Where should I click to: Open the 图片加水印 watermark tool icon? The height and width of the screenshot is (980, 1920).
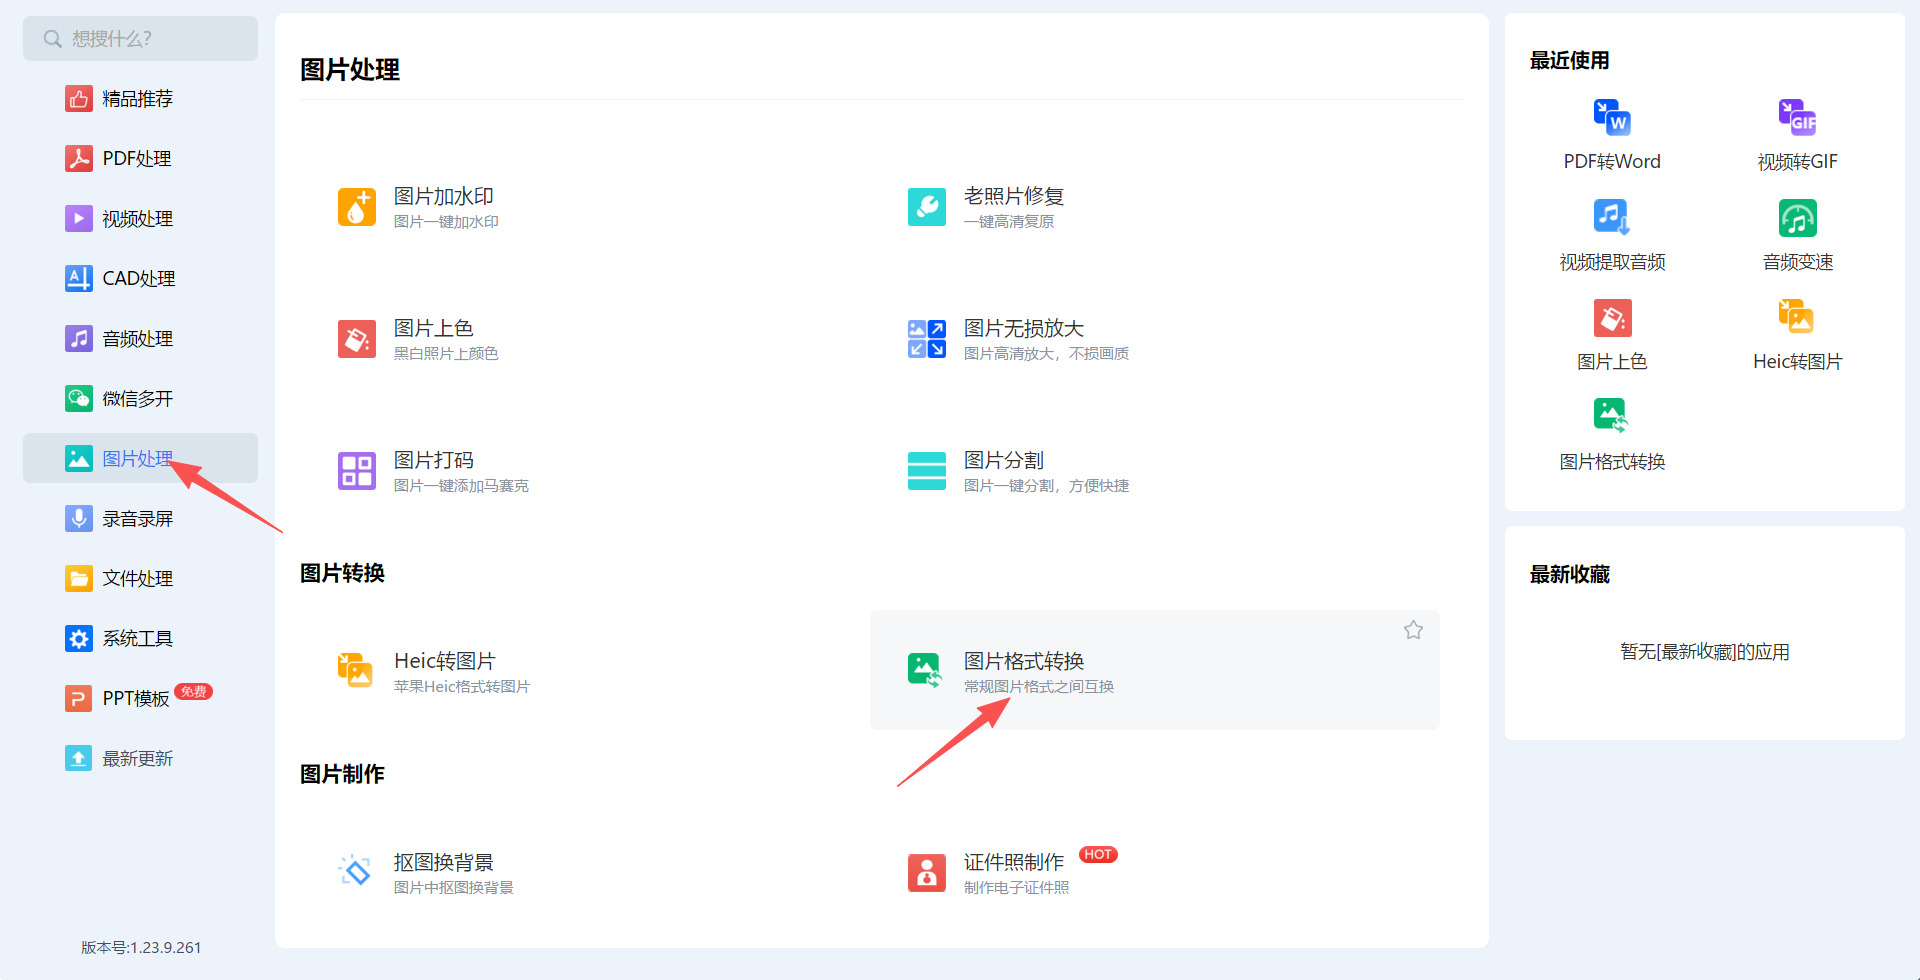pyautogui.click(x=357, y=207)
